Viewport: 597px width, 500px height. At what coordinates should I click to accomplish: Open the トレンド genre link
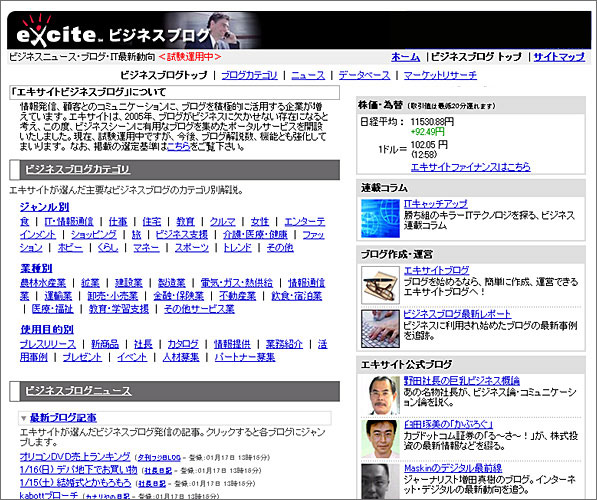click(x=237, y=248)
